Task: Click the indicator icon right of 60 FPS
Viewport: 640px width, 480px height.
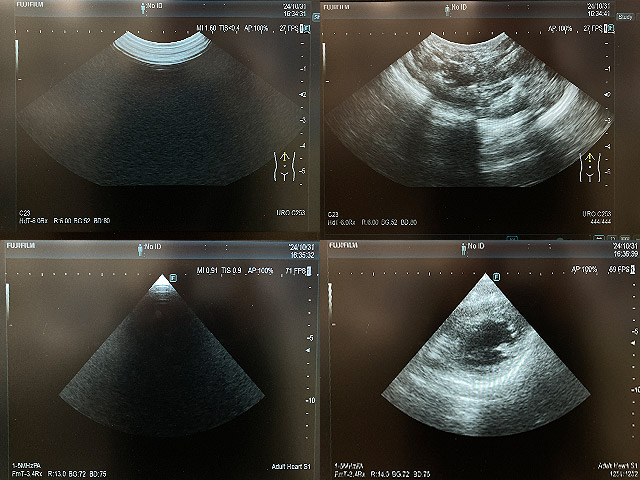Action: [x=633, y=269]
